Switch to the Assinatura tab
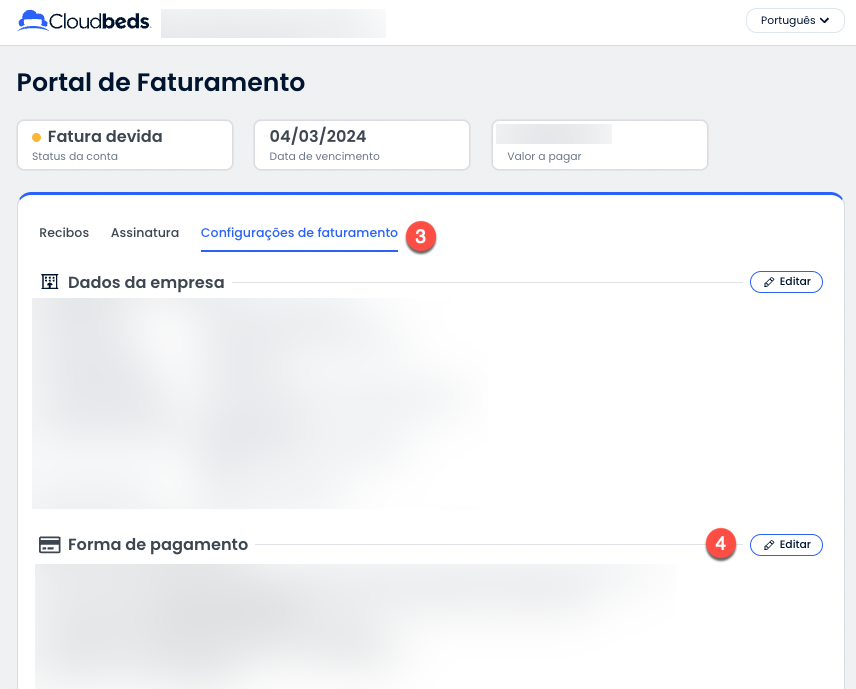The height and width of the screenshot is (689, 856). tap(145, 233)
